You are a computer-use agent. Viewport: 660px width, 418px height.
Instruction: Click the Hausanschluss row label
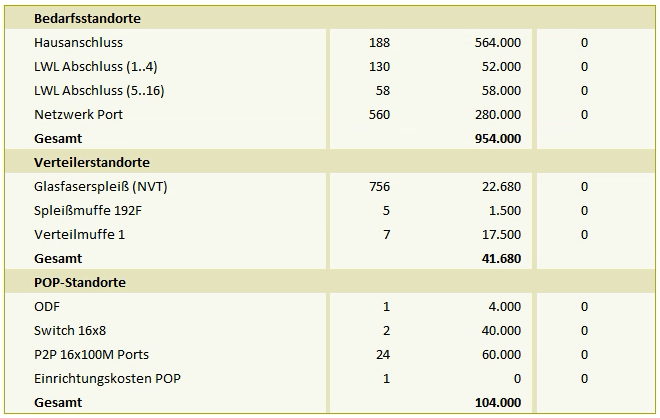[x=78, y=43]
